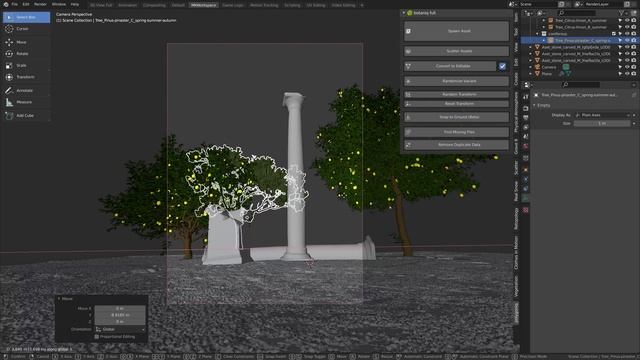The height and width of the screenshot is (360, 640).
Task: Toggle Plane visibility eye in outliner
Action: [x=627, y=74]
